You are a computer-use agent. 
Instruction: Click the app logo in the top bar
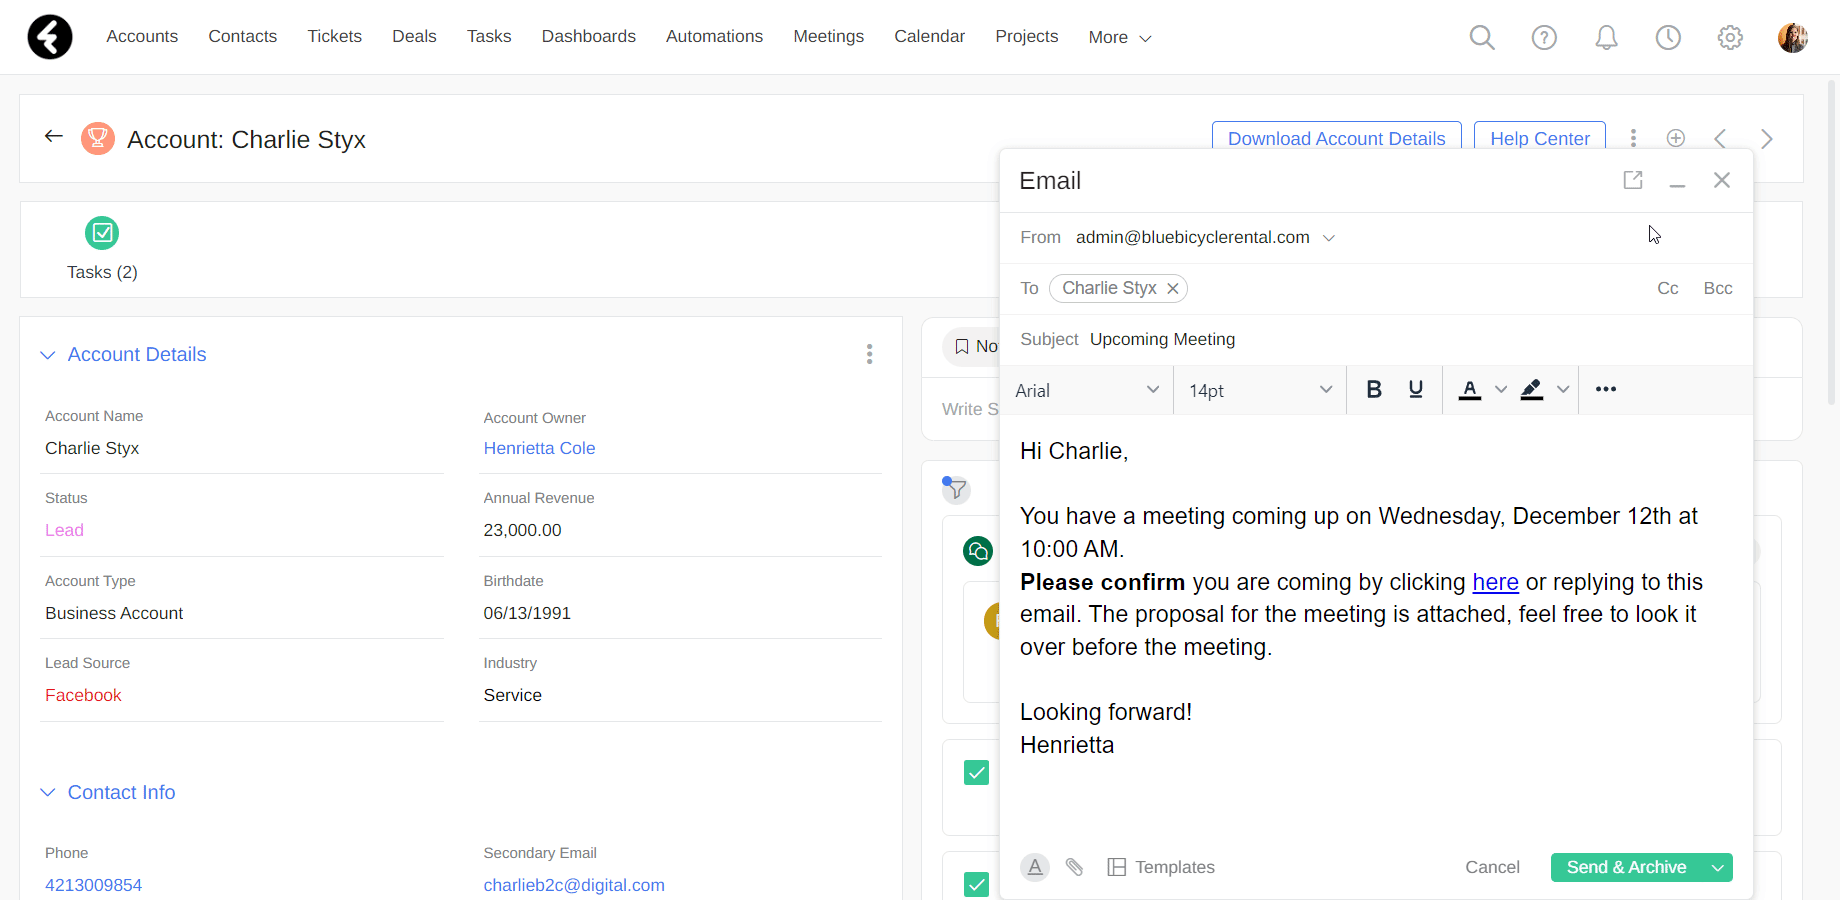click(x=50, y=37)
